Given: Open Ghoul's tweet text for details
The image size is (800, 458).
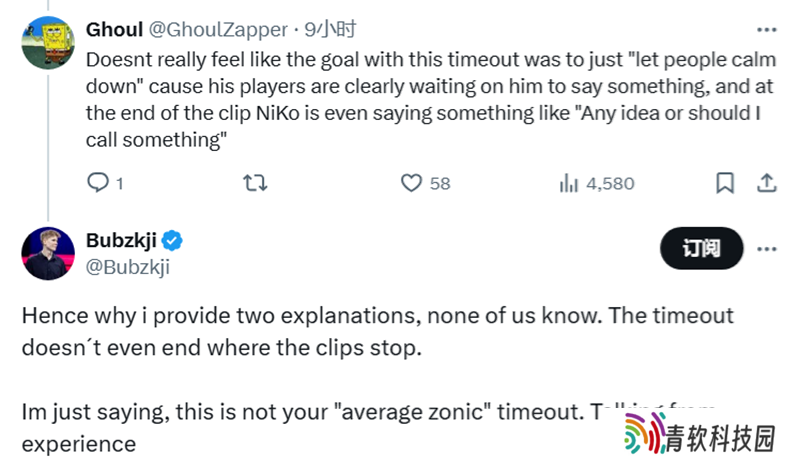Looking at the screenshot, I should [431, 99].
